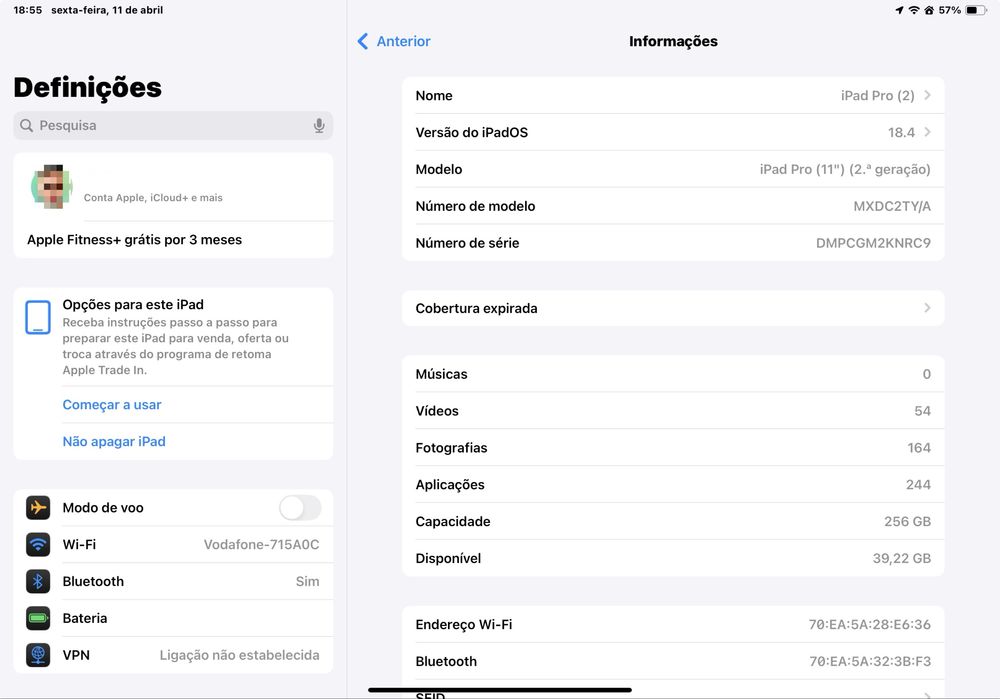Tap the Bluetooth Sim status in sidebar

click(307, 582)
